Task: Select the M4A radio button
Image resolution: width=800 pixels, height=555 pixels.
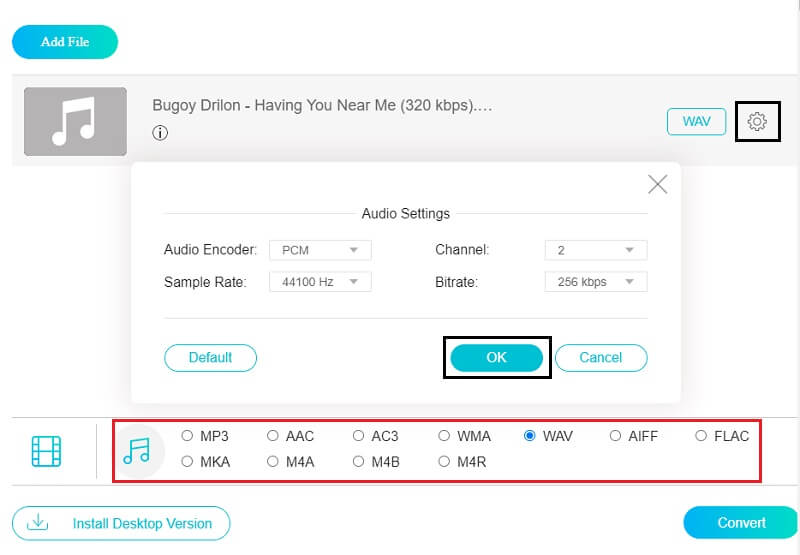Action: click(x=273, y=461)
